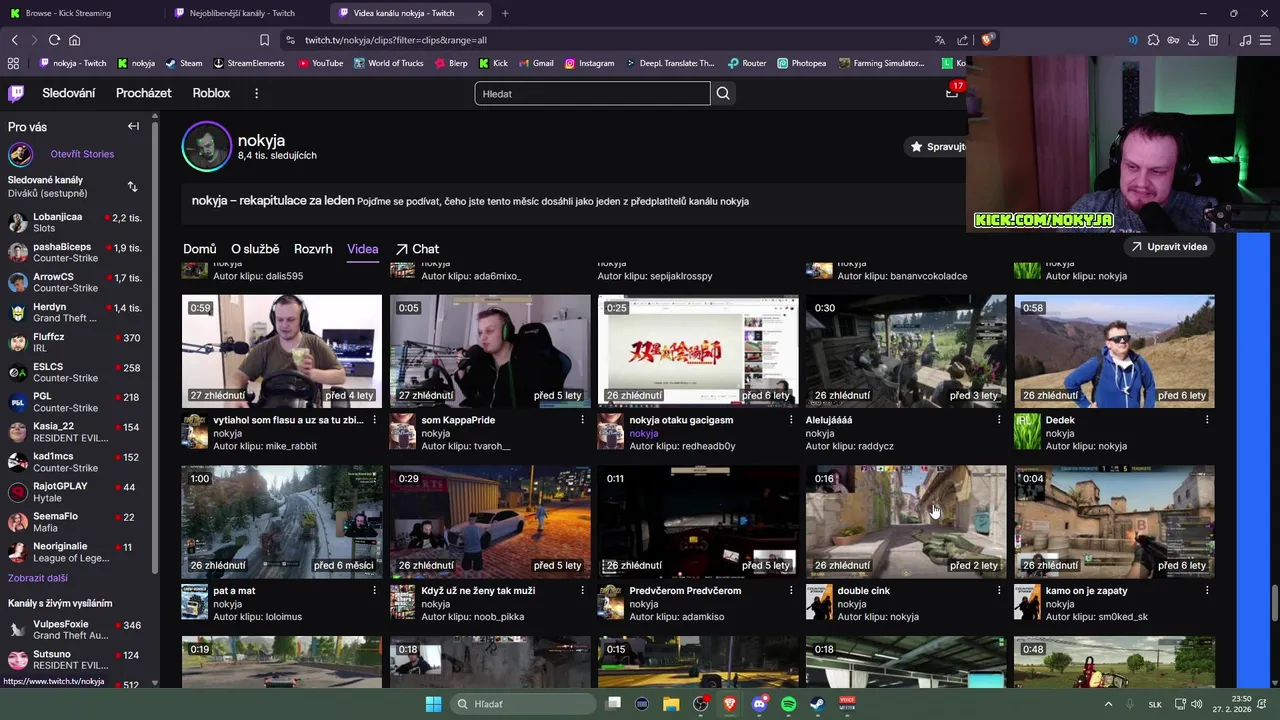Screen dimensions: 1280x720
Task: Bookmark this page icon in address bar
Action: point(264,40)
